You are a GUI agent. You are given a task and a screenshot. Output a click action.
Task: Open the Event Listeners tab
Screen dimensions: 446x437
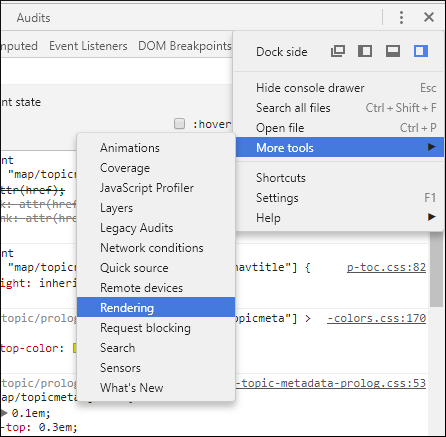[88, 46]
